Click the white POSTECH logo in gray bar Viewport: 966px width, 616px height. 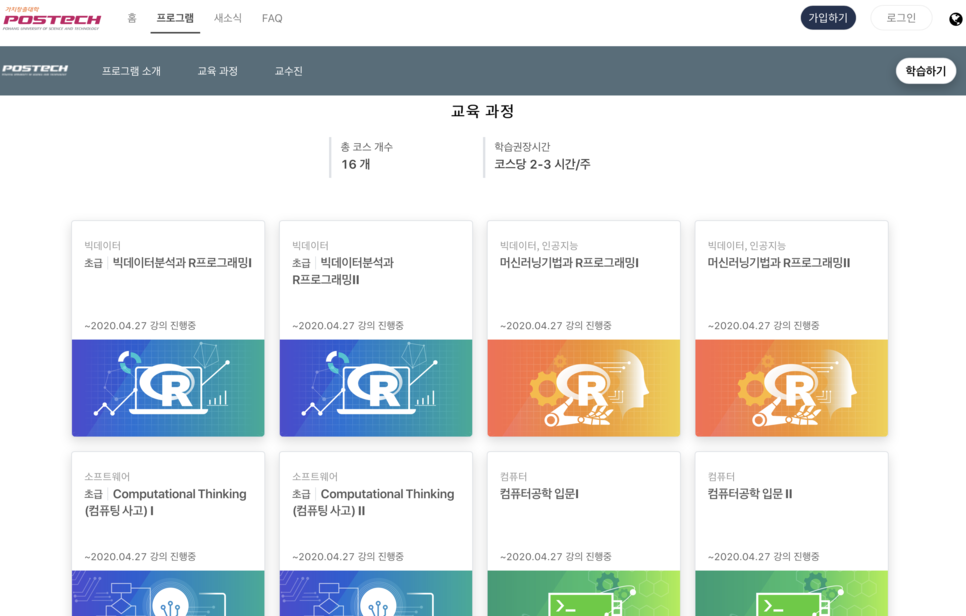pos(34,70)
